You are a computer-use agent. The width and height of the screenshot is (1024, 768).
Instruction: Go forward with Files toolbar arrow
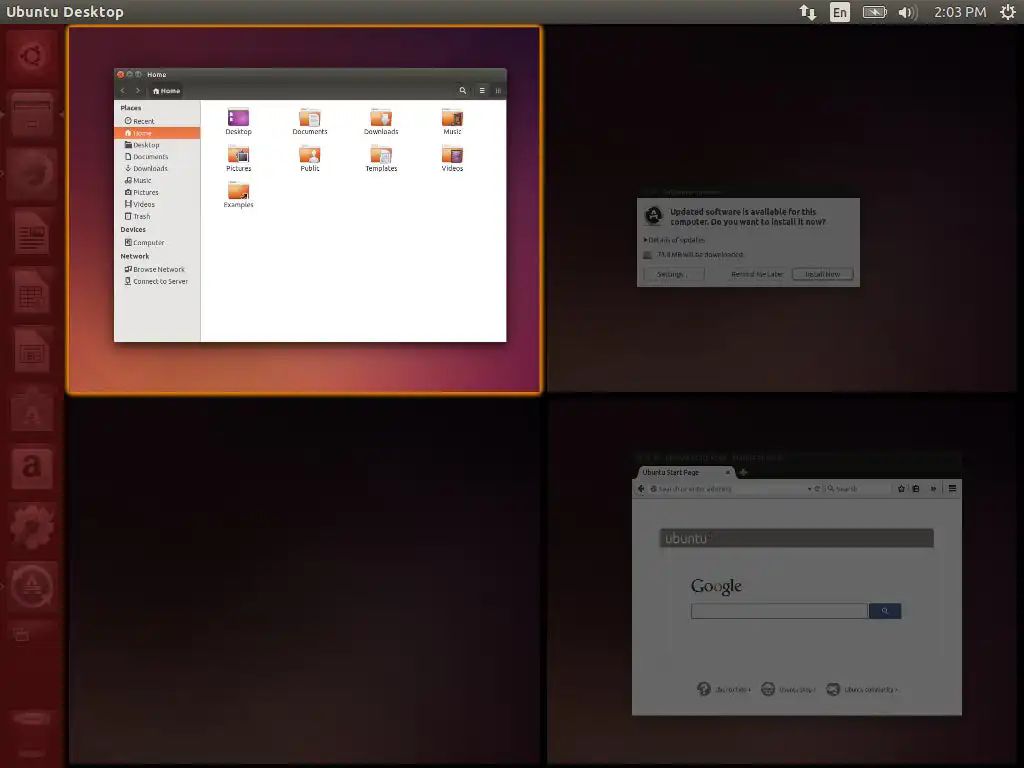coord(138,91)
